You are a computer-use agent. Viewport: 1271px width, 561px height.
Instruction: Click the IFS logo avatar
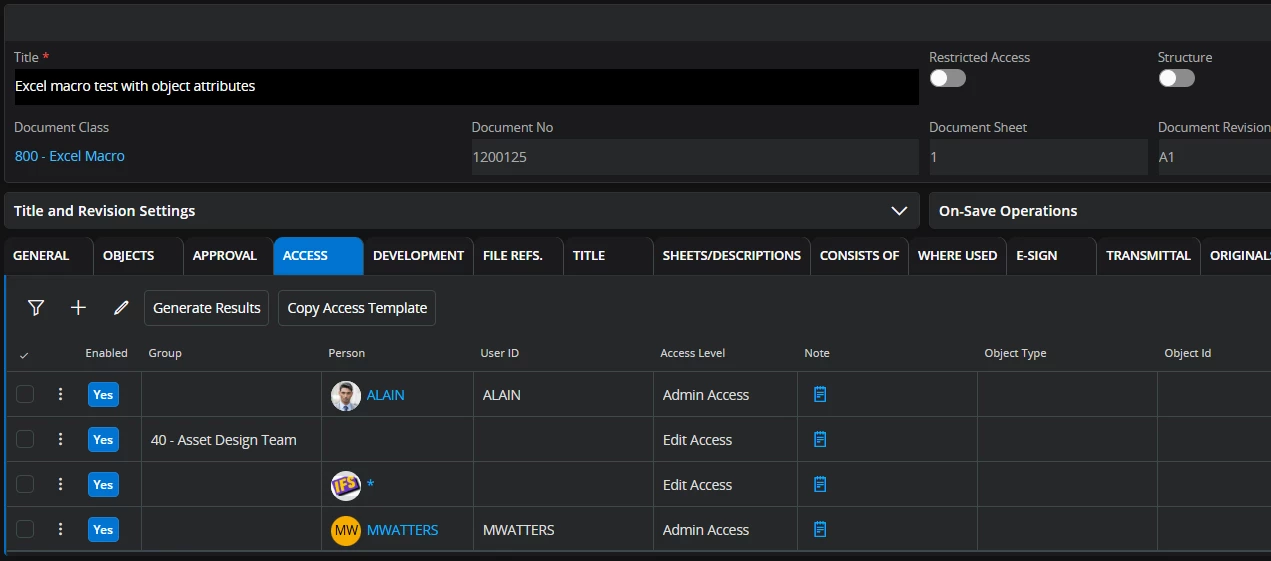coord(346,486)
